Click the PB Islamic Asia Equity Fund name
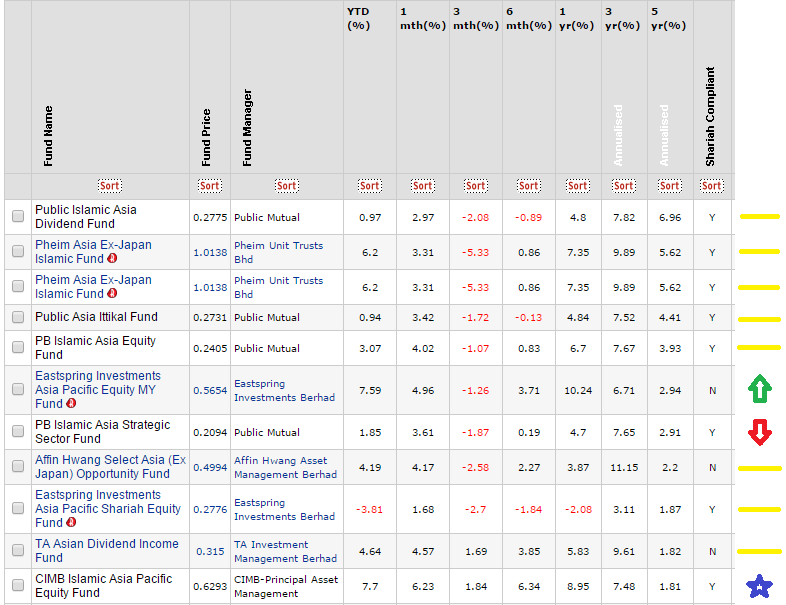Image resolution: width=786 pixels, height=605 pixels. coord(95,347)
